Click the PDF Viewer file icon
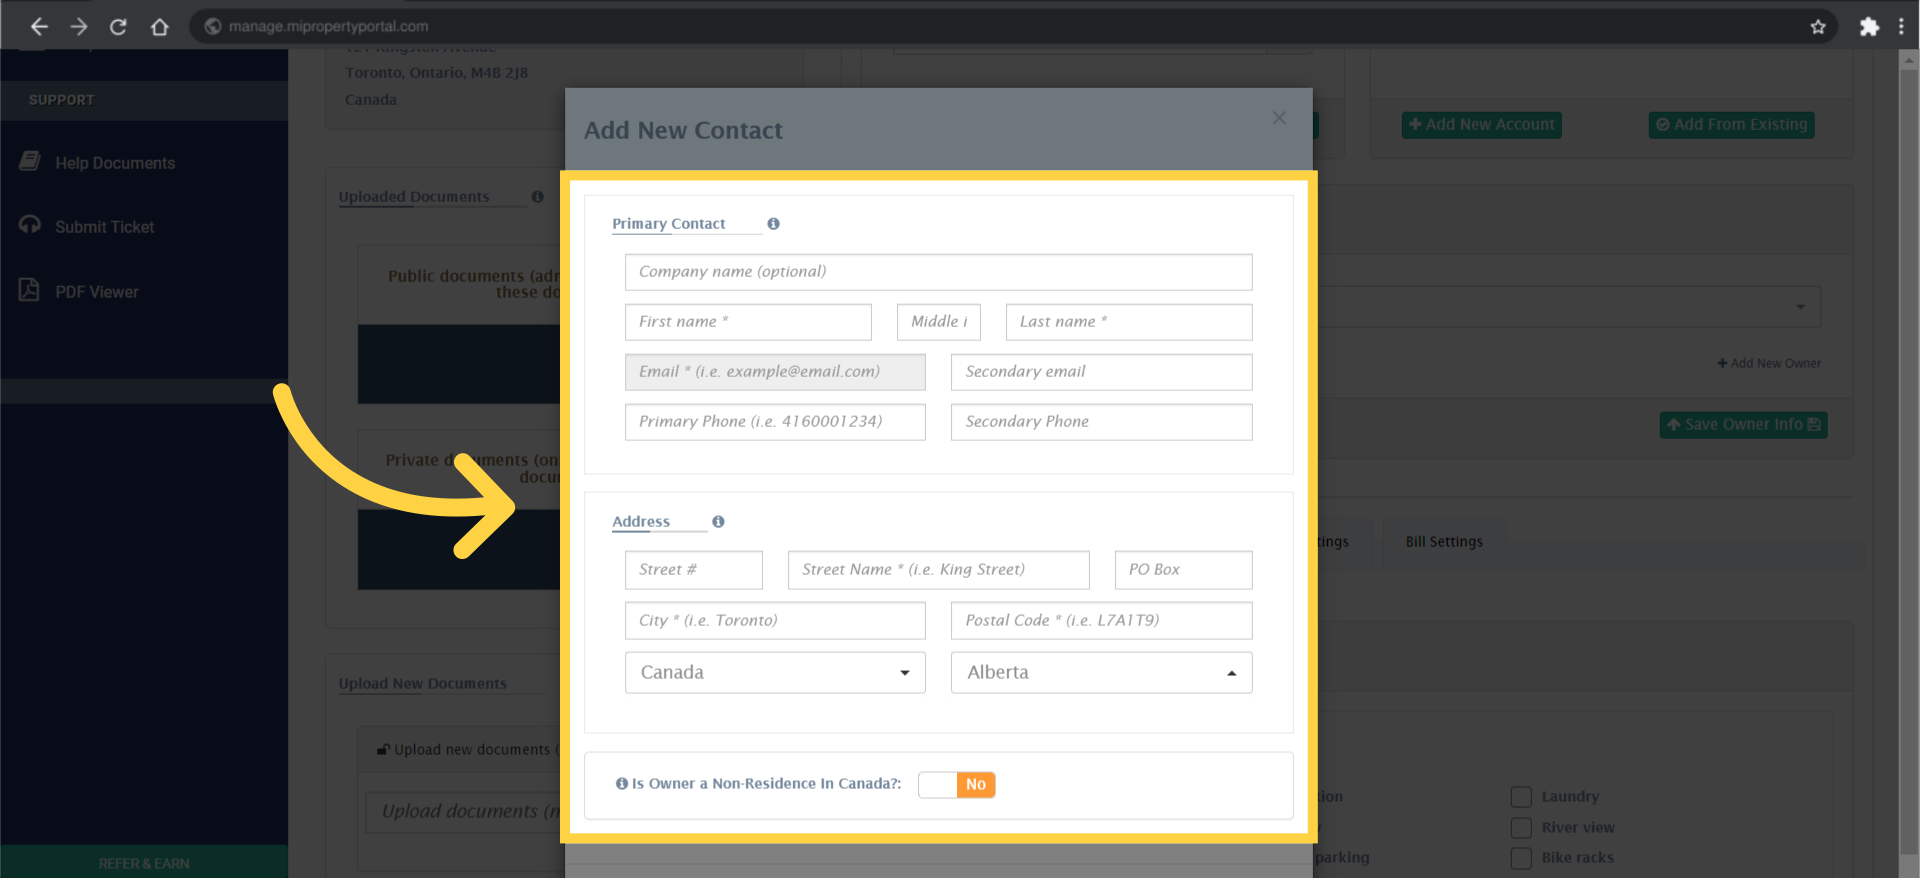The image size is (1920, 878). pos(29,290)
